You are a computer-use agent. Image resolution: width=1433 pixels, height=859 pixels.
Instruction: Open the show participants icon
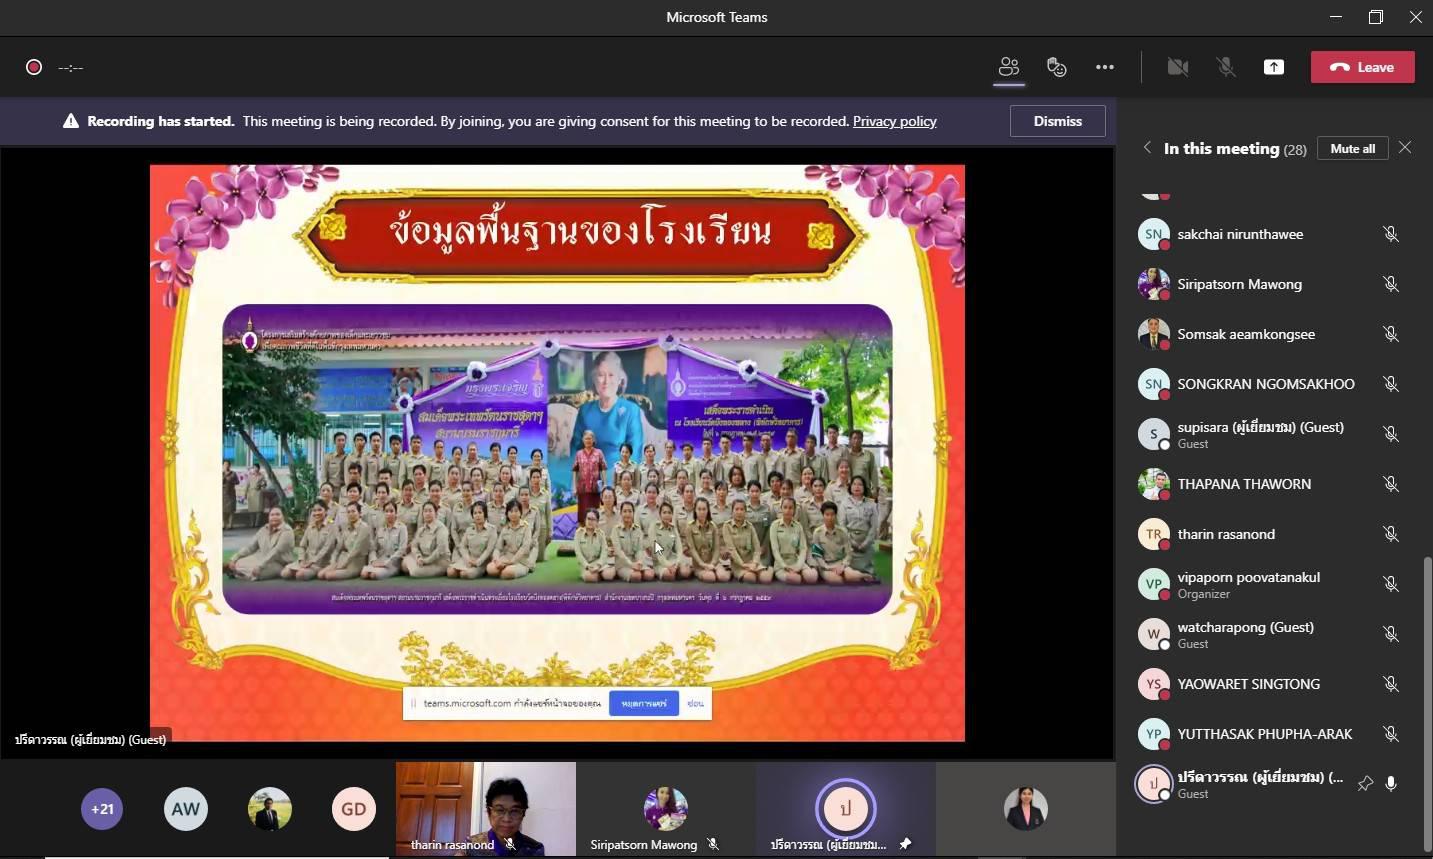pos(1009,67)
